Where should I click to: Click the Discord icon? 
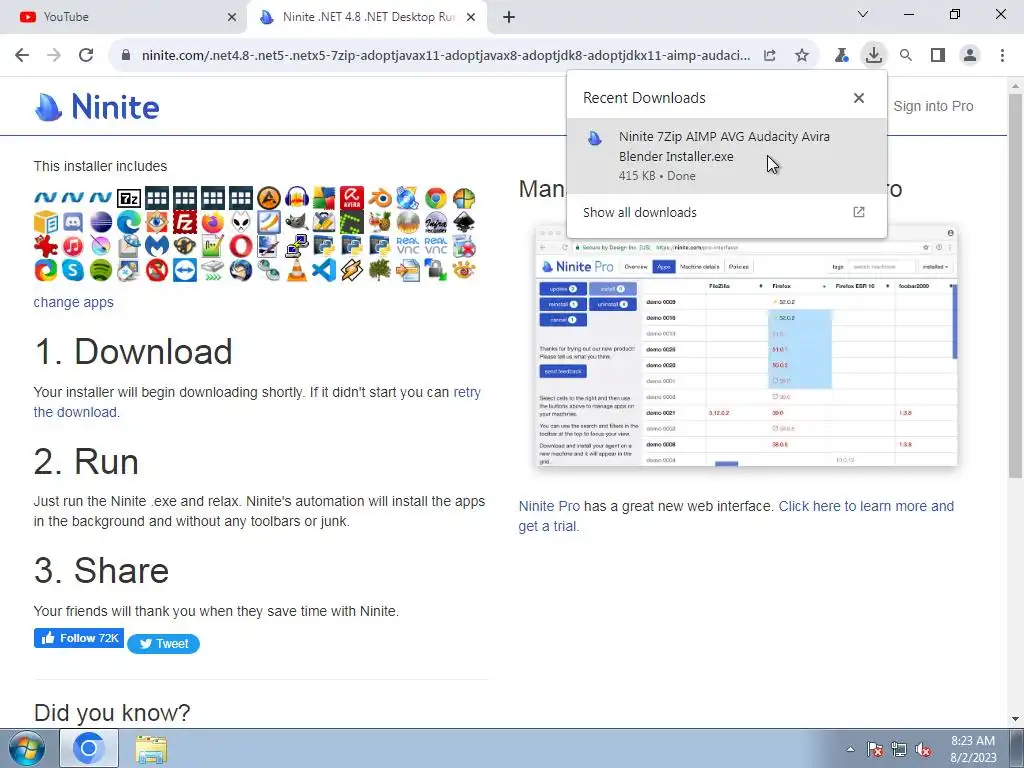73,222
